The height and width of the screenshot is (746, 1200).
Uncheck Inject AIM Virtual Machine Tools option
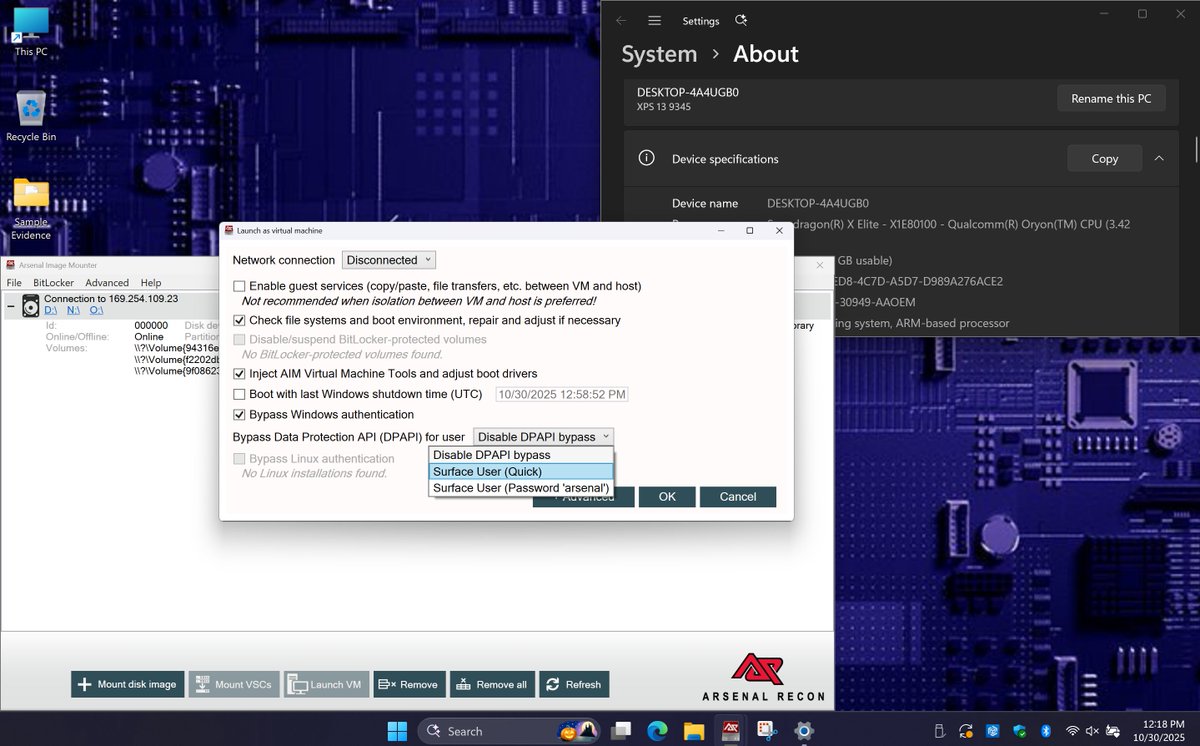pos(239,373)
